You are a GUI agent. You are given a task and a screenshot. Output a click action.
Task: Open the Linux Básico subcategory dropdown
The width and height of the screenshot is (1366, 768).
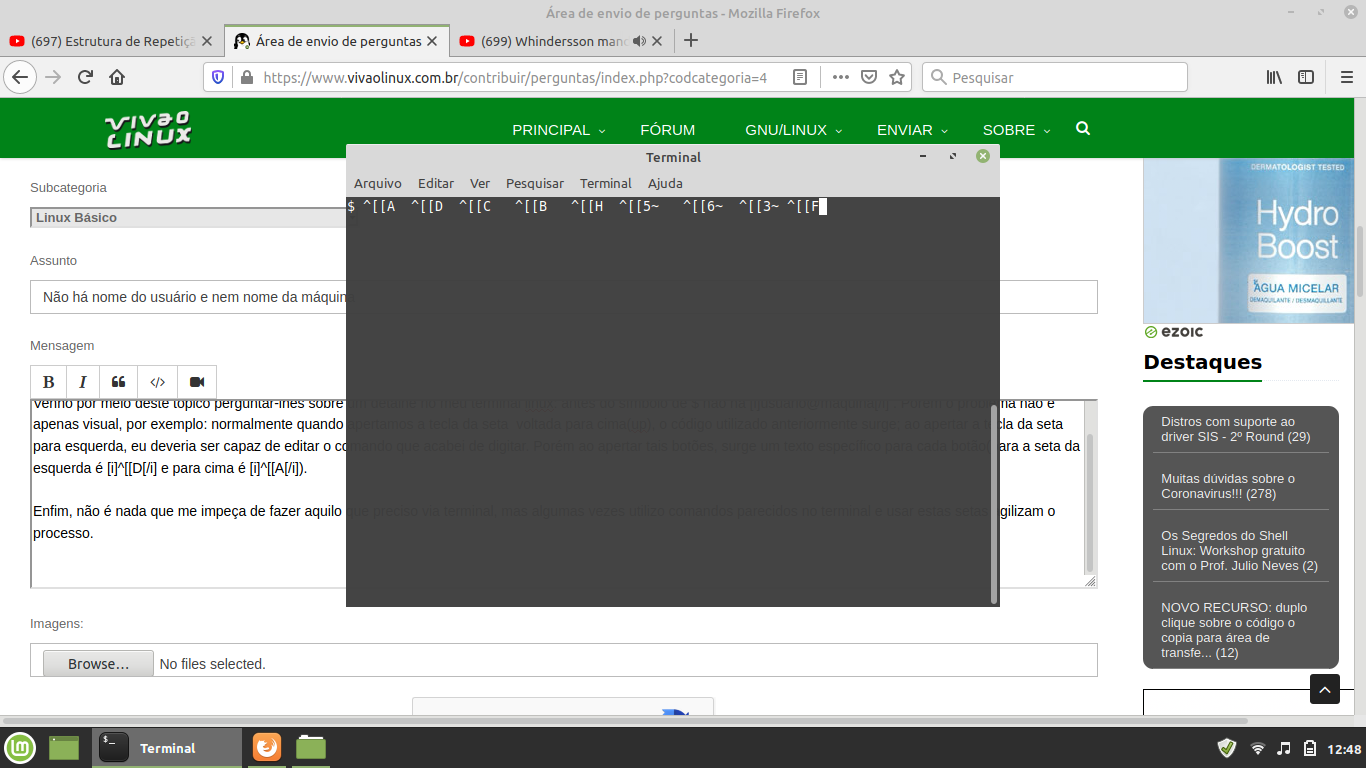(188, 217)
